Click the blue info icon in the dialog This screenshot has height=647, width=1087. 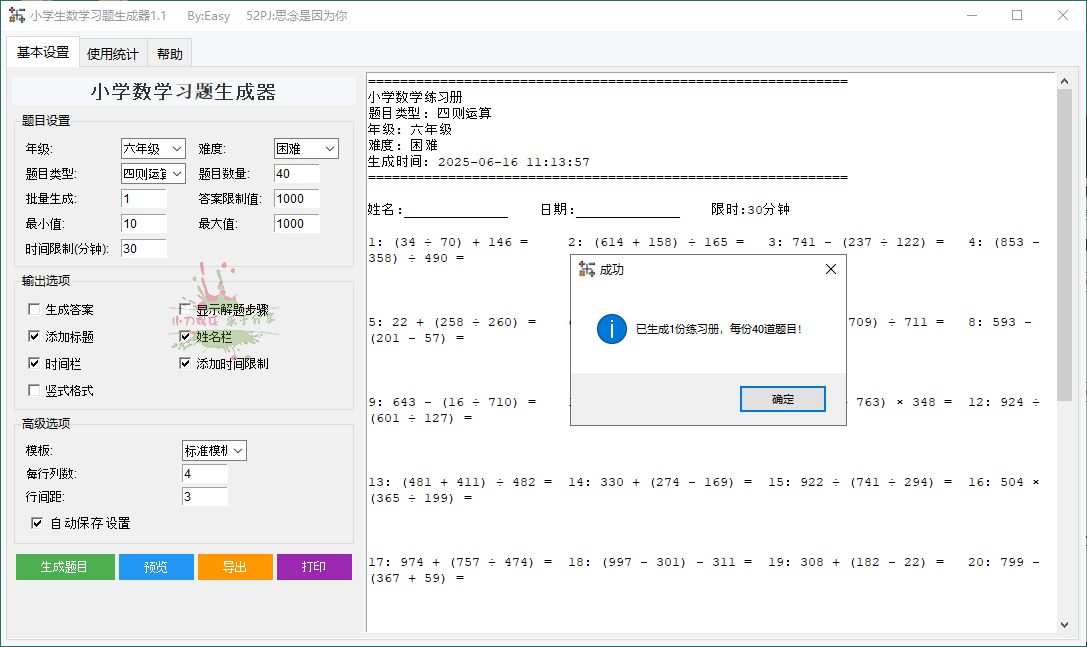pos(611,328)
